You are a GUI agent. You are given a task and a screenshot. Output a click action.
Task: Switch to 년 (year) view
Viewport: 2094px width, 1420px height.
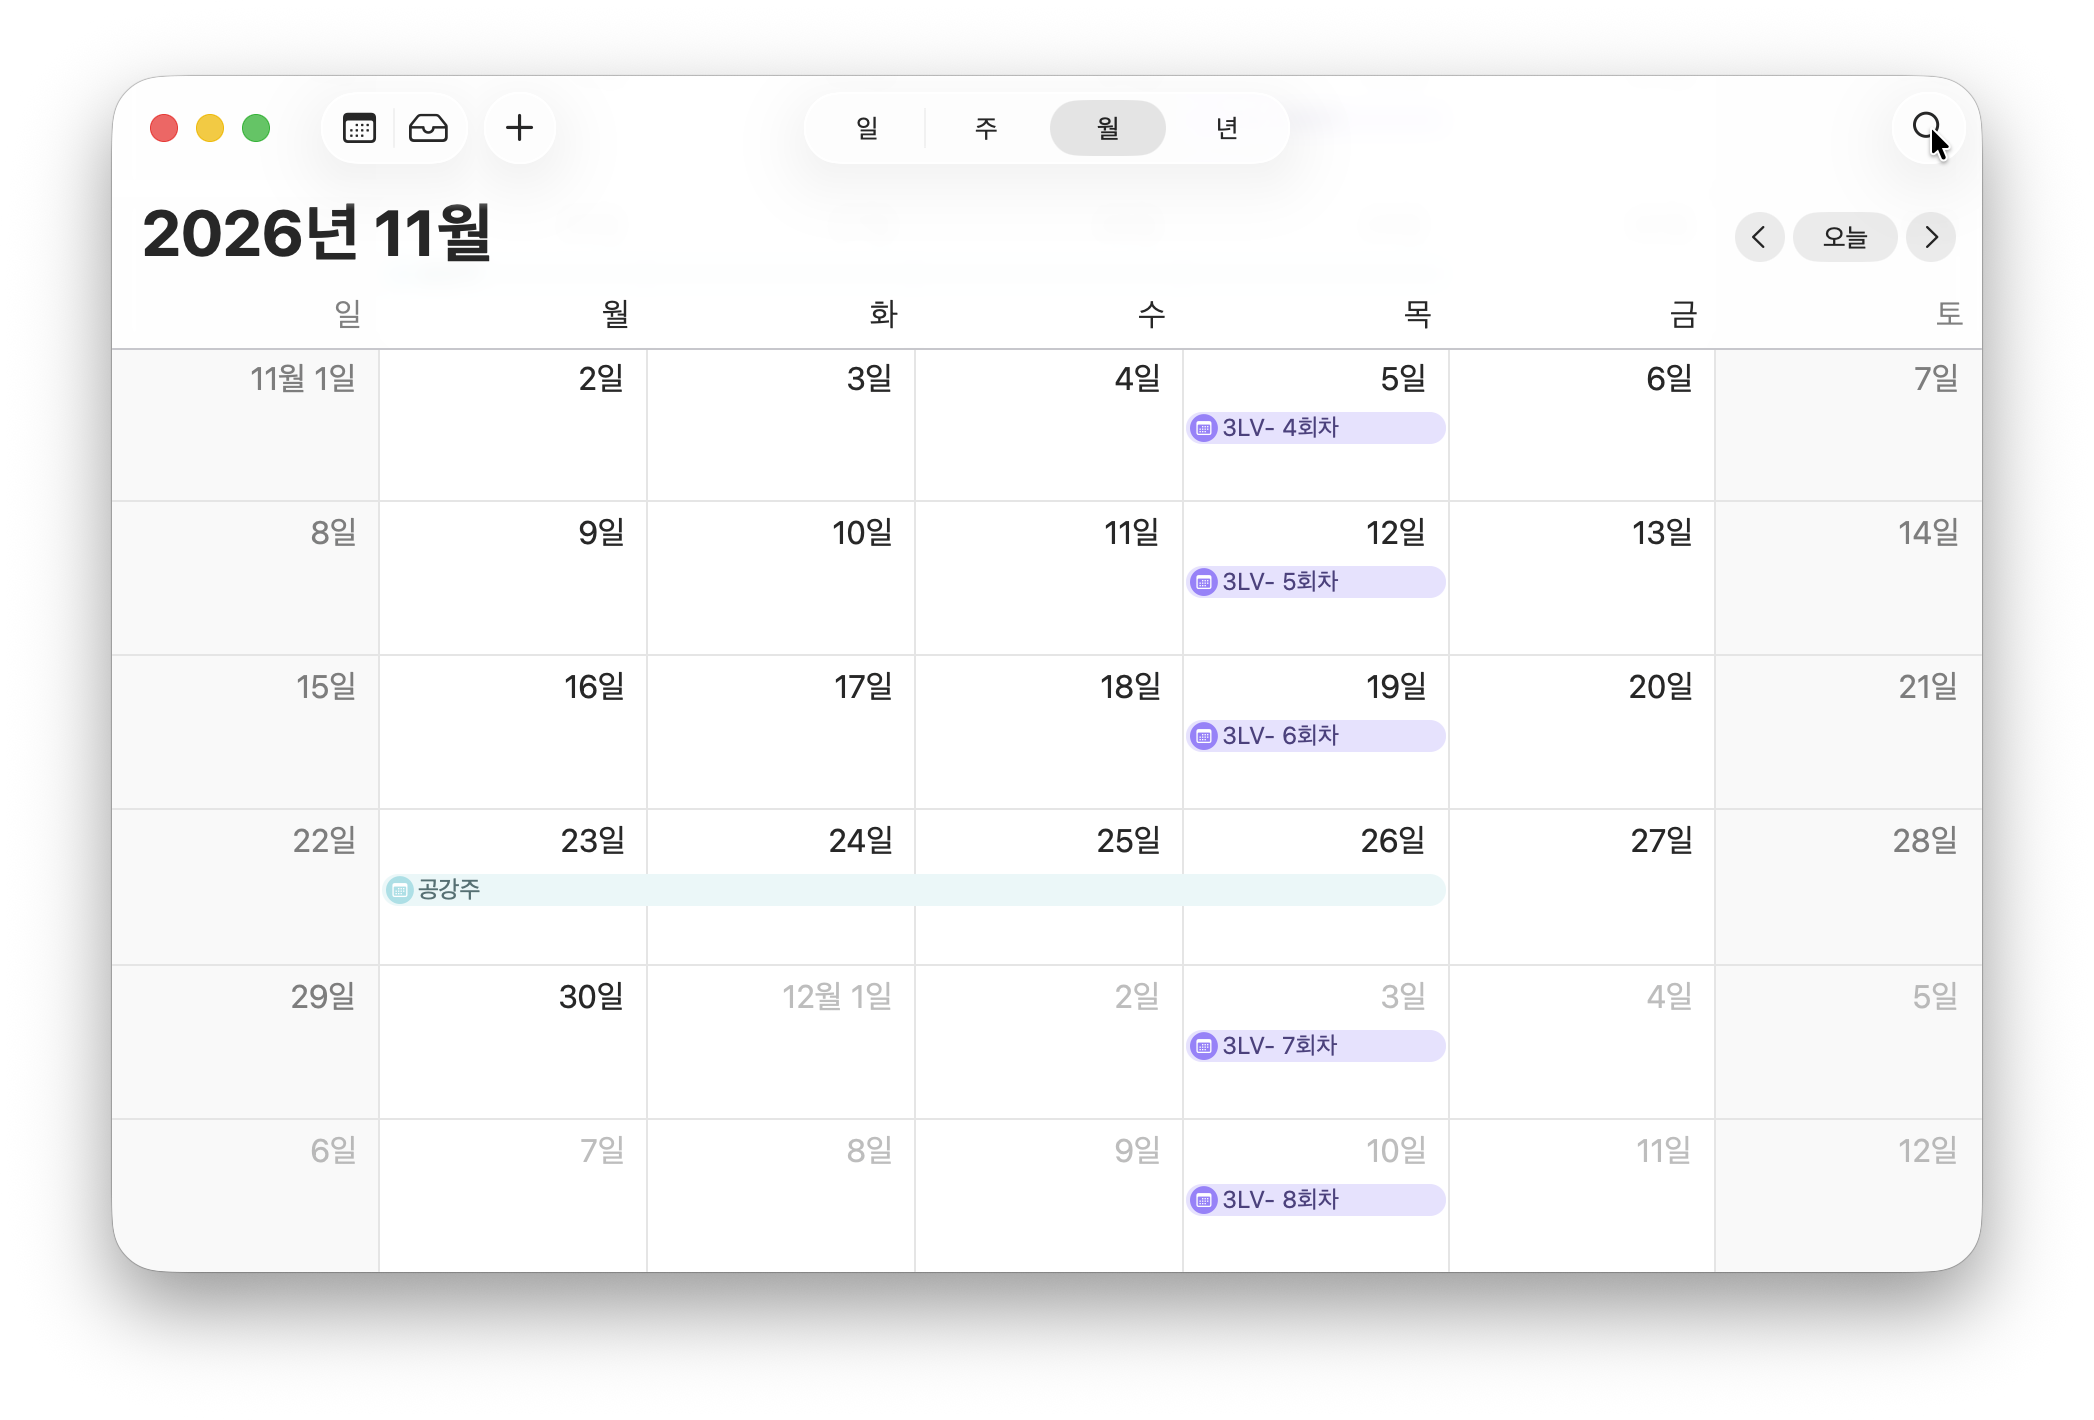click(1227, 128)
